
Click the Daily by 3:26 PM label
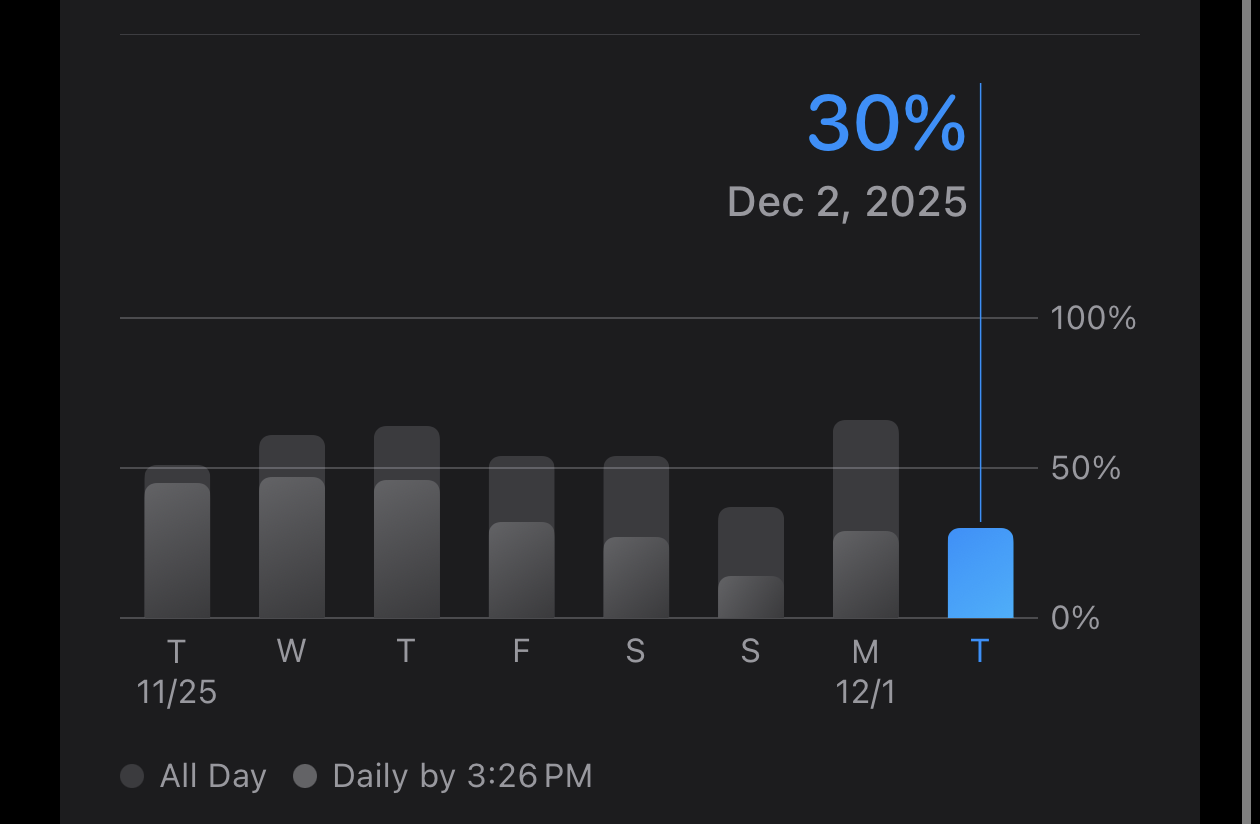[463, 776]
